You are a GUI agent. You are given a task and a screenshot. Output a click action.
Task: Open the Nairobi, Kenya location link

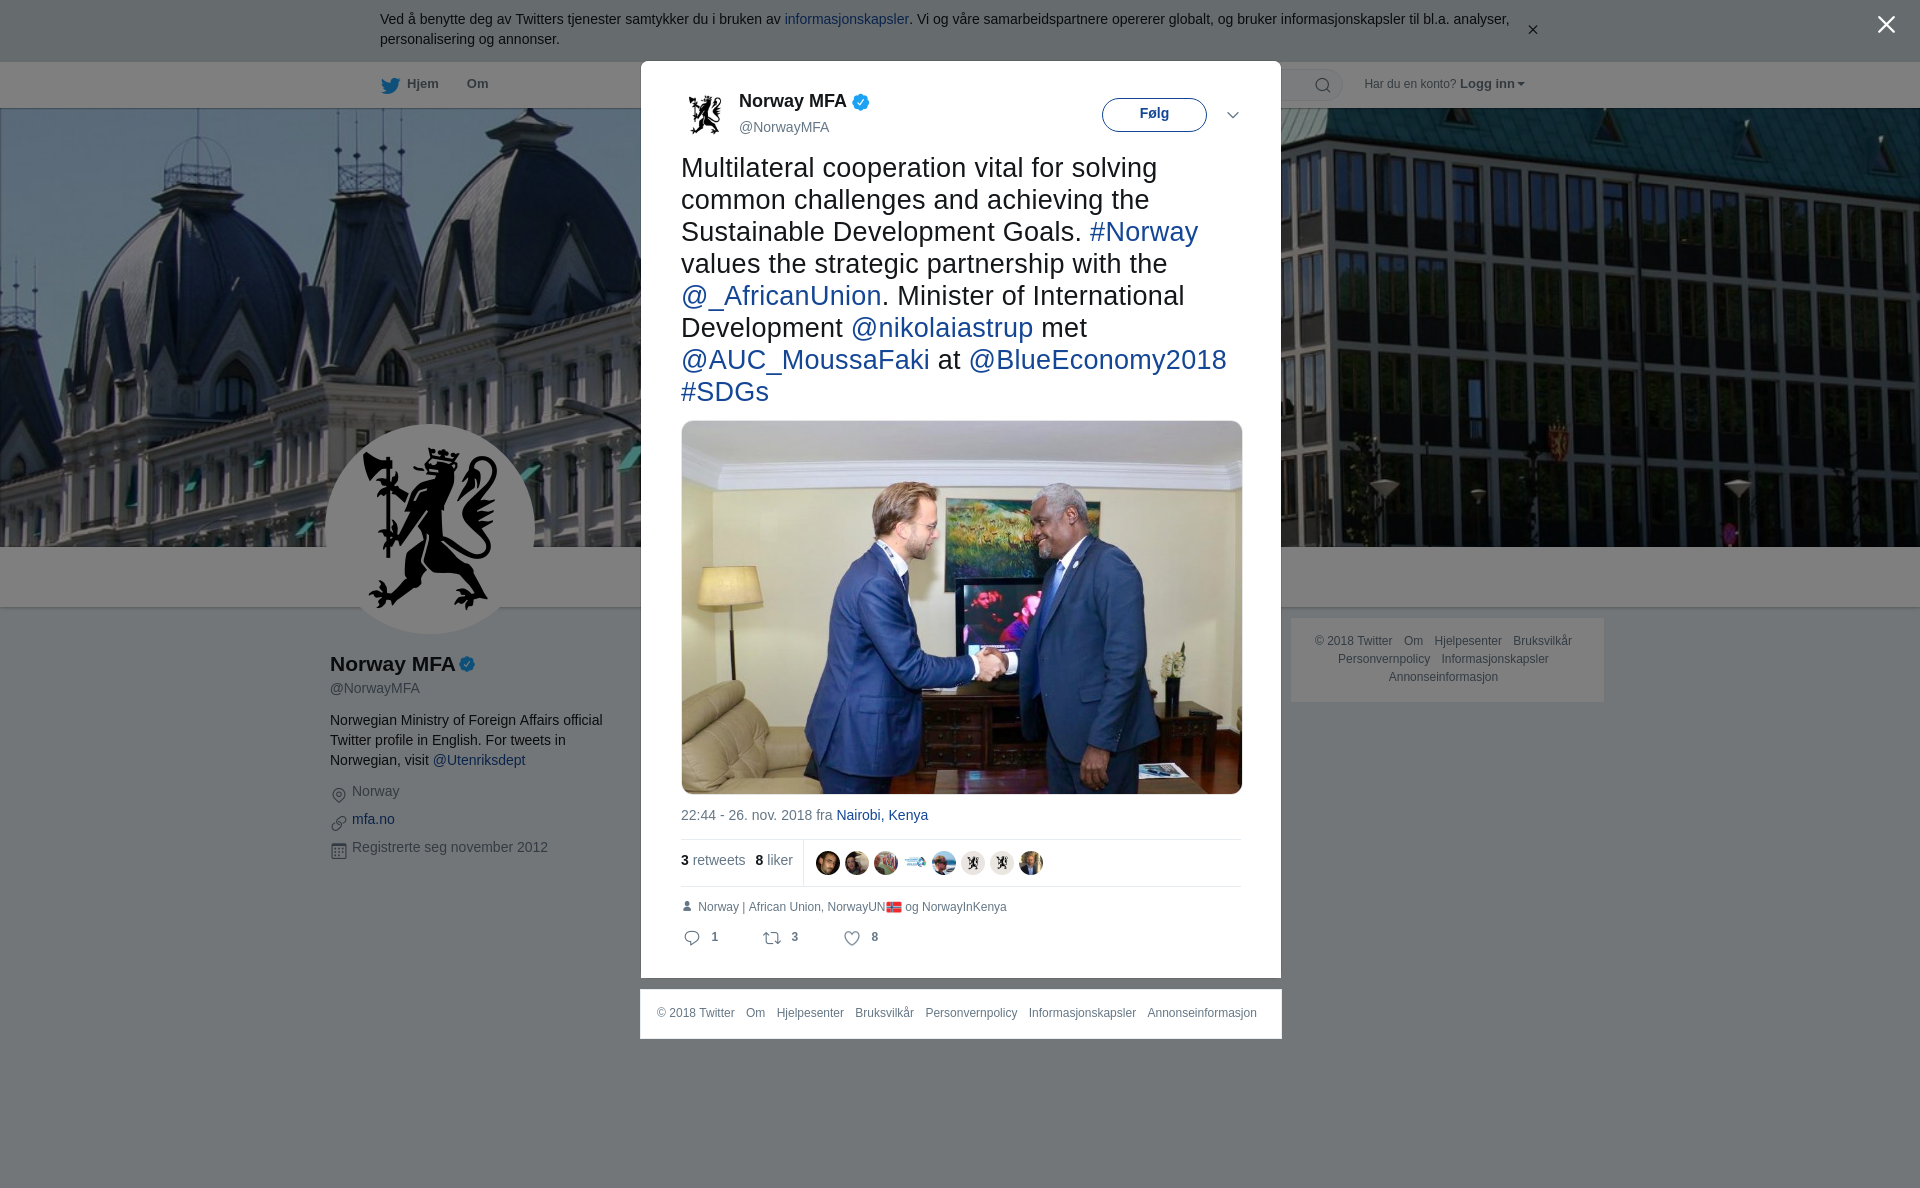pos(882,815)
